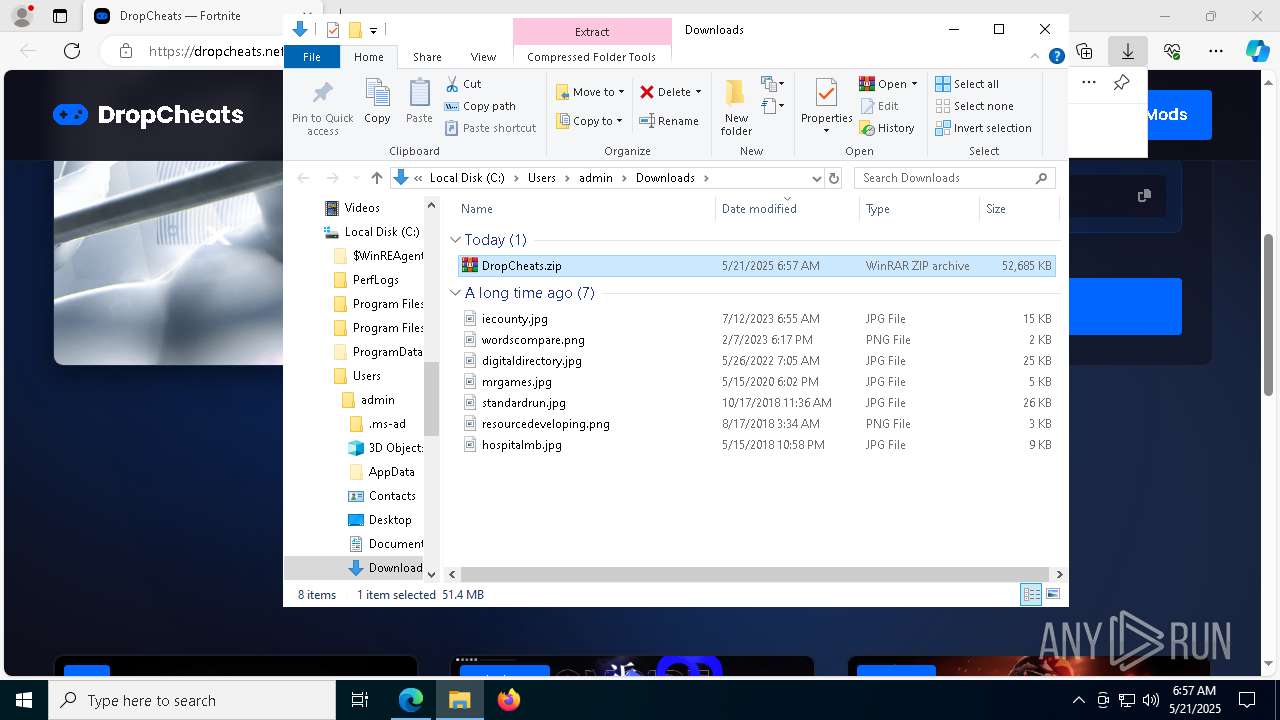Click the Pin to Quick access icon

click(x=322, y=95)
